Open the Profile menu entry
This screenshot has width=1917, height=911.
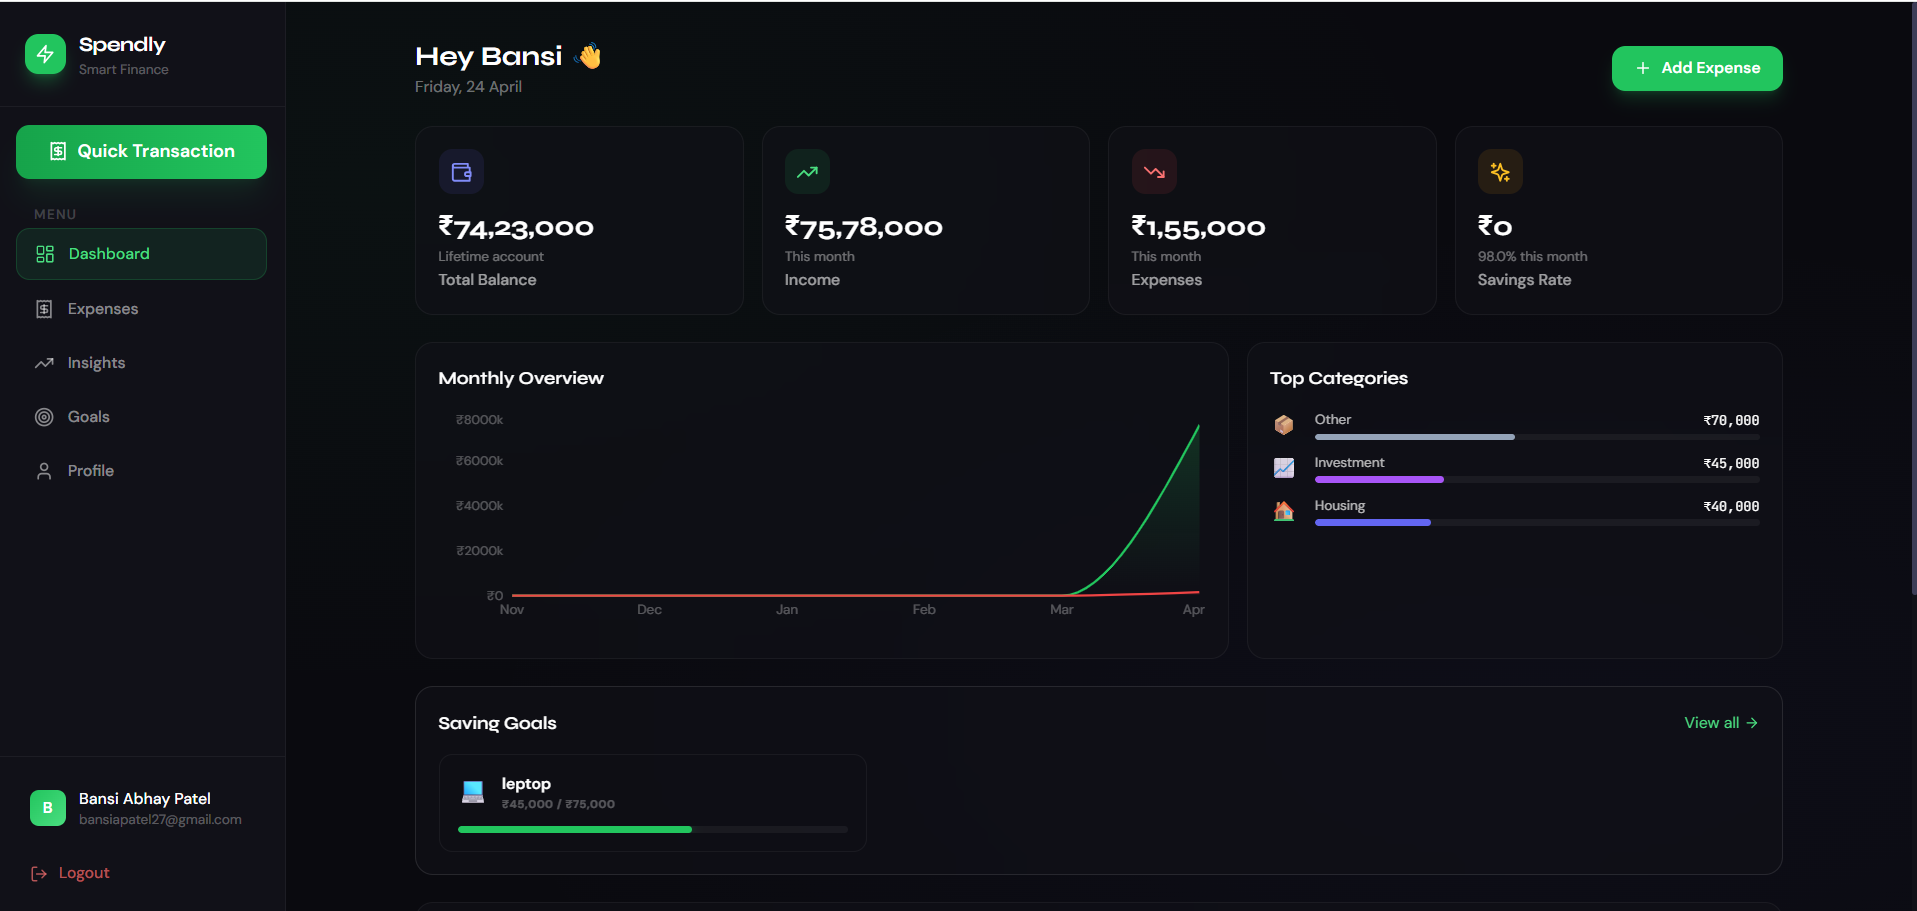pos(90,470)
